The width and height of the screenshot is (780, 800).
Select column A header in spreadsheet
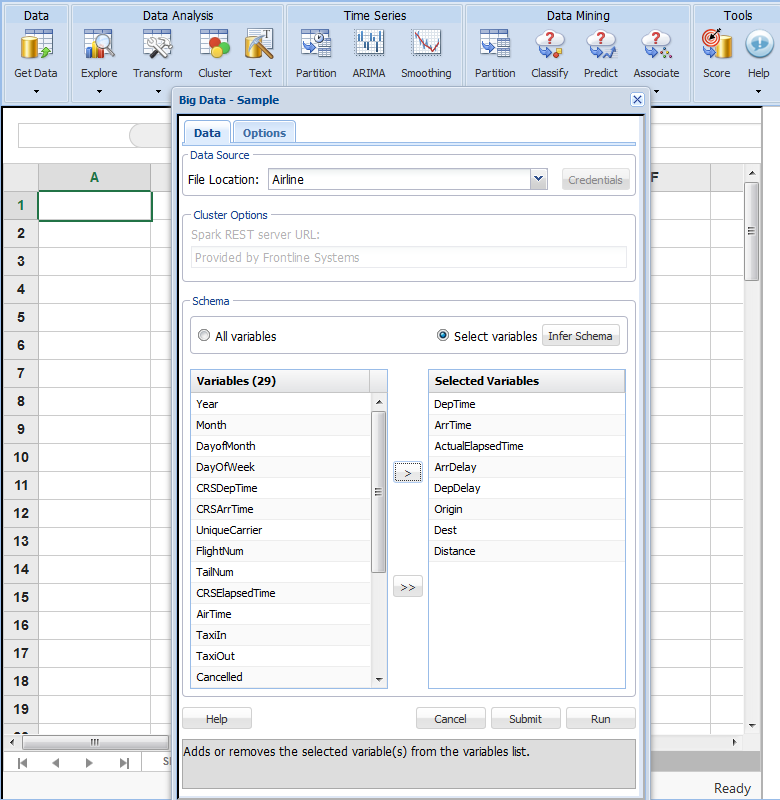tap(94, 177)
